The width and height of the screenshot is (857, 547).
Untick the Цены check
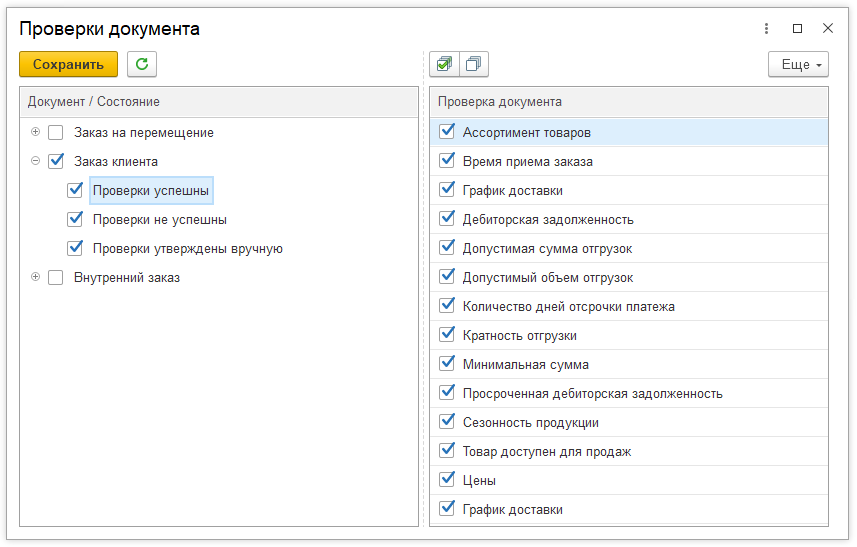click(446, 480)
